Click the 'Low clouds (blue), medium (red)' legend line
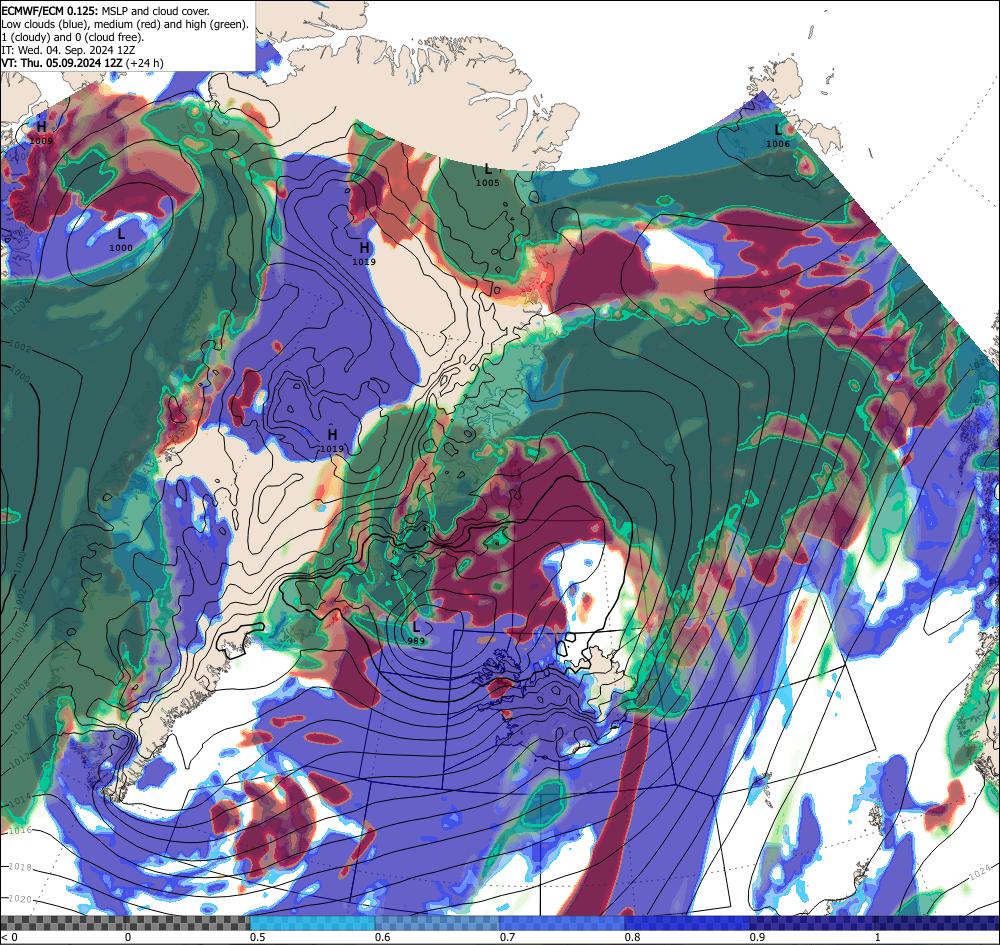This screenshot has height=945, width=1000. pyautogui.click(x=125, y=24)
